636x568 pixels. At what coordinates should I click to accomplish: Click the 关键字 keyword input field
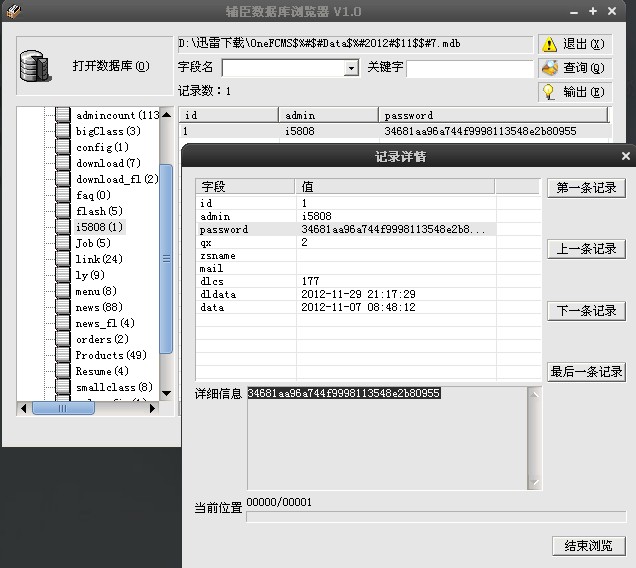[470, 69]
